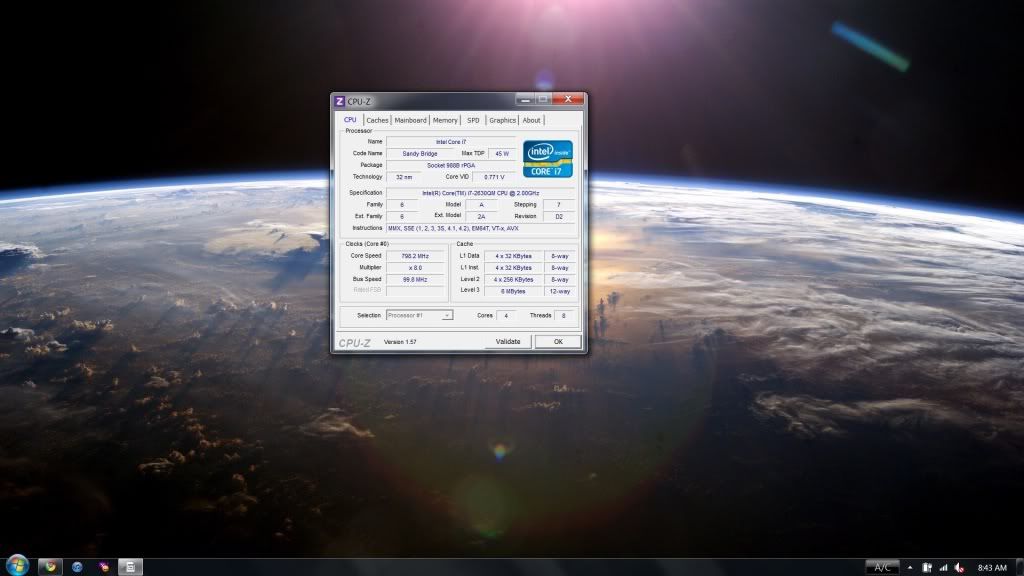Open the network signal tray icon
1024x576 pixels.
(x=943, y=568)
